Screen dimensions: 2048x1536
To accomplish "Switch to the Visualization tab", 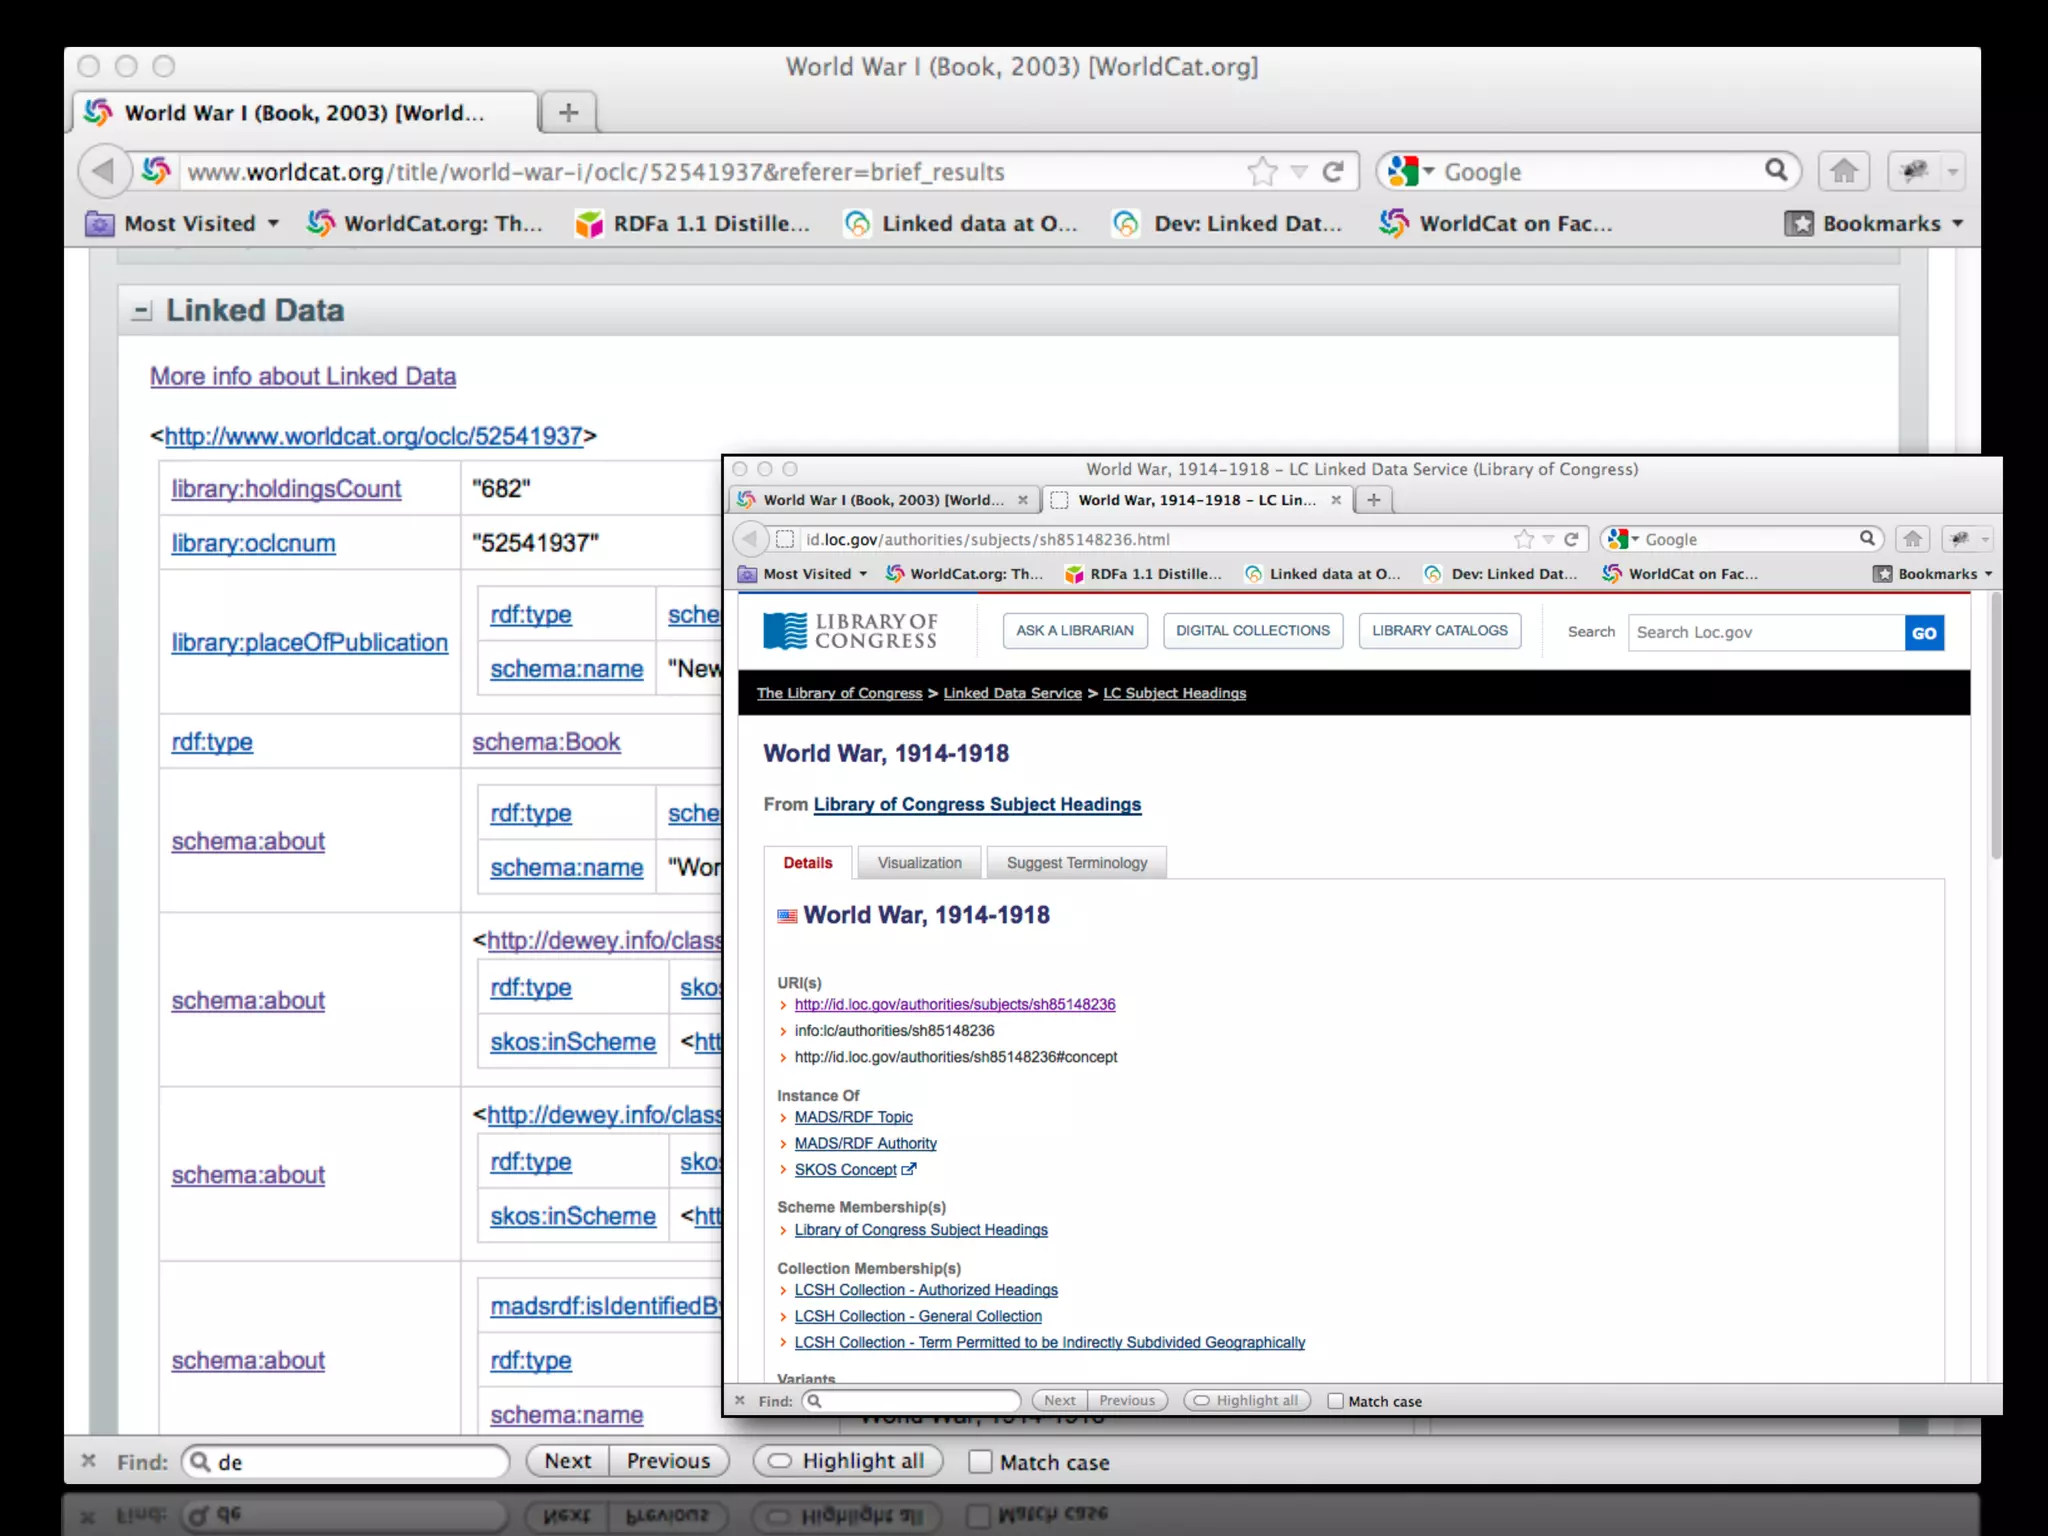I will (919, 863).
